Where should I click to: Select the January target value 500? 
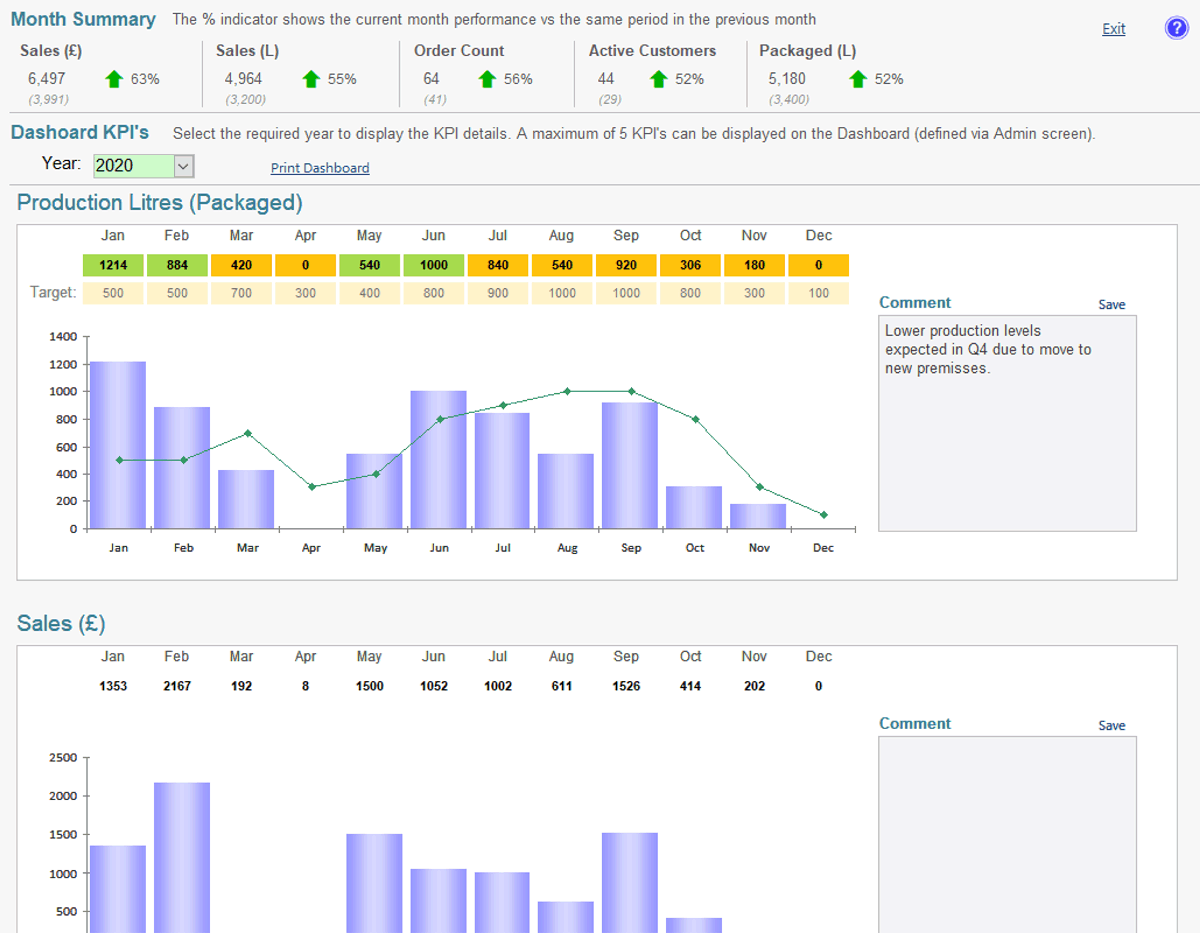click(113, 293)
